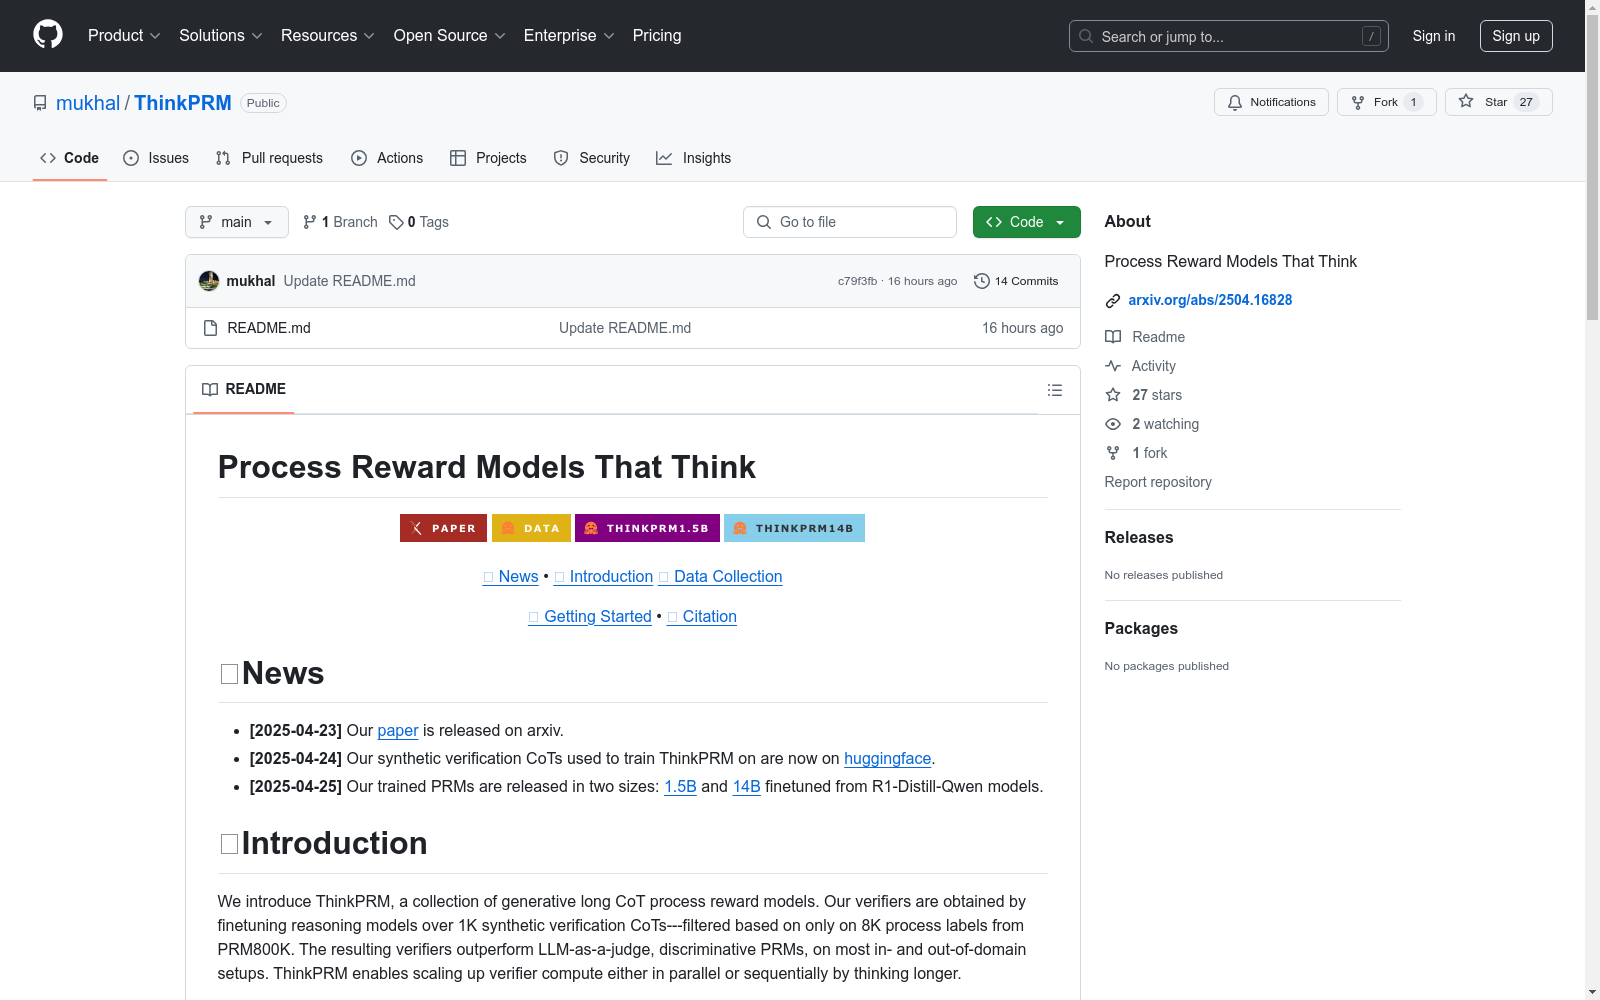Viewport: 1600px width, 1000px height.
Task: Click the DATA badge
Action: pos(531,528)
